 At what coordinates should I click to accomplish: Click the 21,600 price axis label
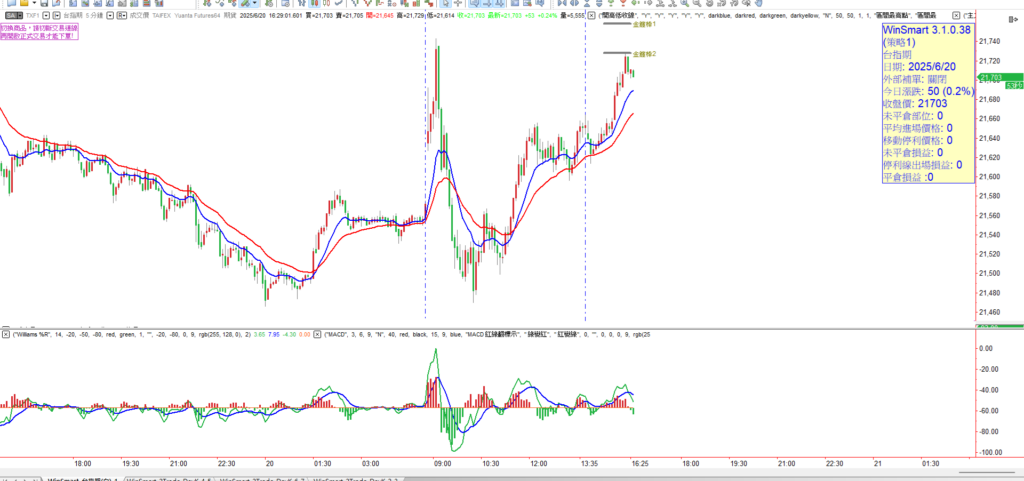coord(991,177)
